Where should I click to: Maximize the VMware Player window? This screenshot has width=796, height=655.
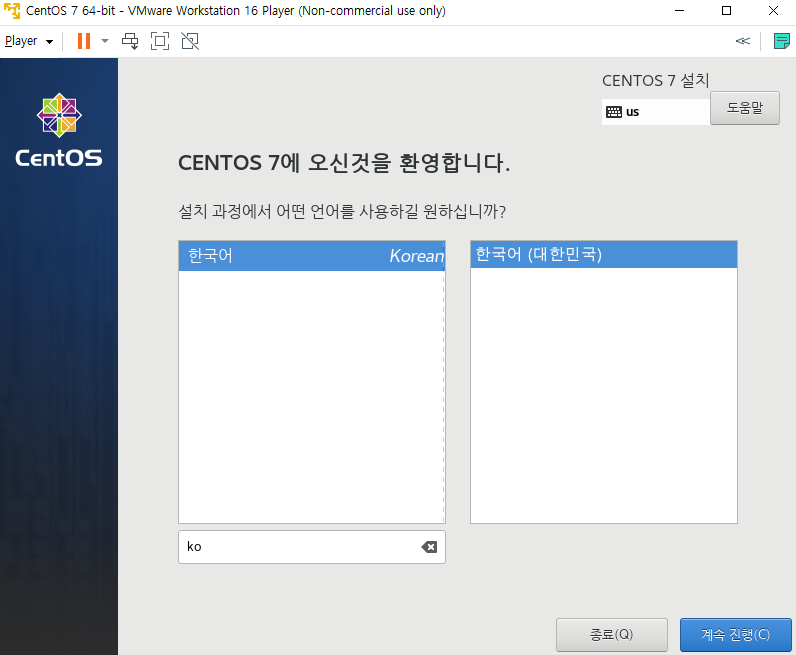coord(726,11)
